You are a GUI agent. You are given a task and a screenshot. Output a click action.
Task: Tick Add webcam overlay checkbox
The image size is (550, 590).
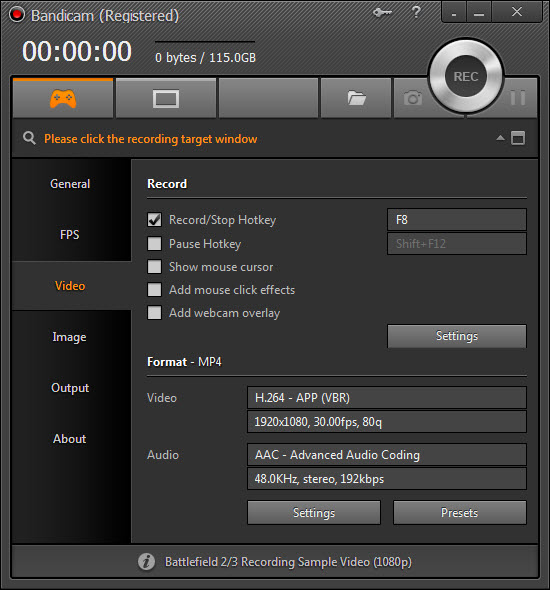pyautogui.click(x=154, y=313)
